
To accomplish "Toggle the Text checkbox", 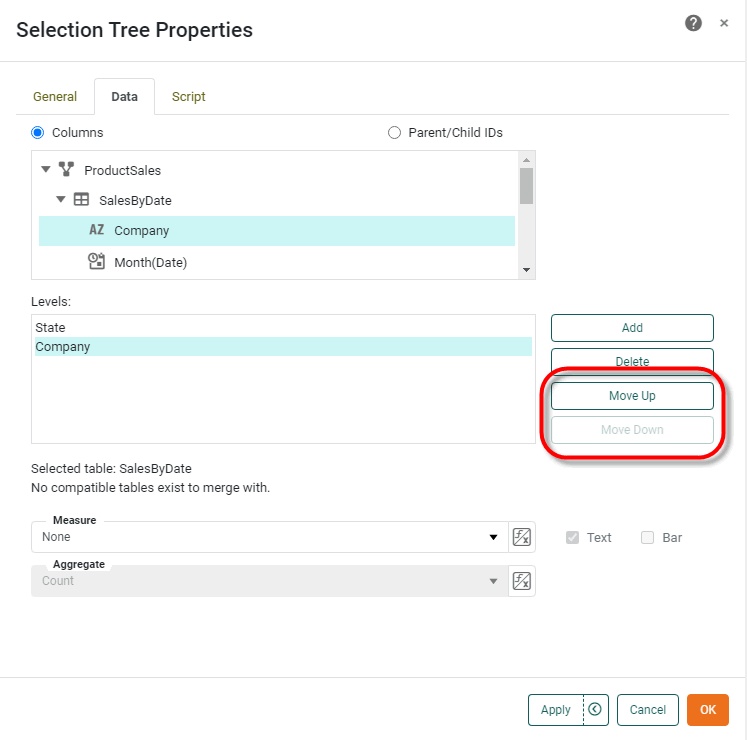I will (x=573, y=537).
